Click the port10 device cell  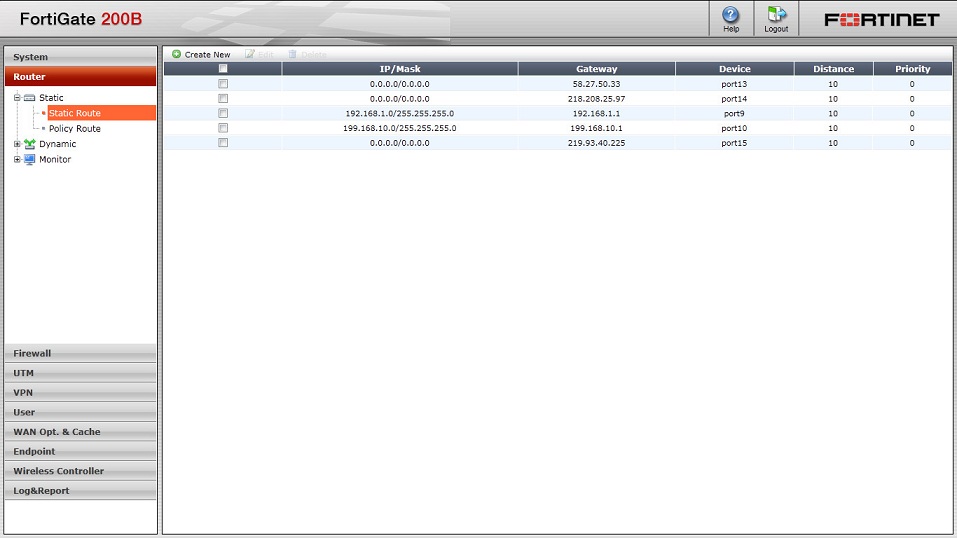[734, 128]
